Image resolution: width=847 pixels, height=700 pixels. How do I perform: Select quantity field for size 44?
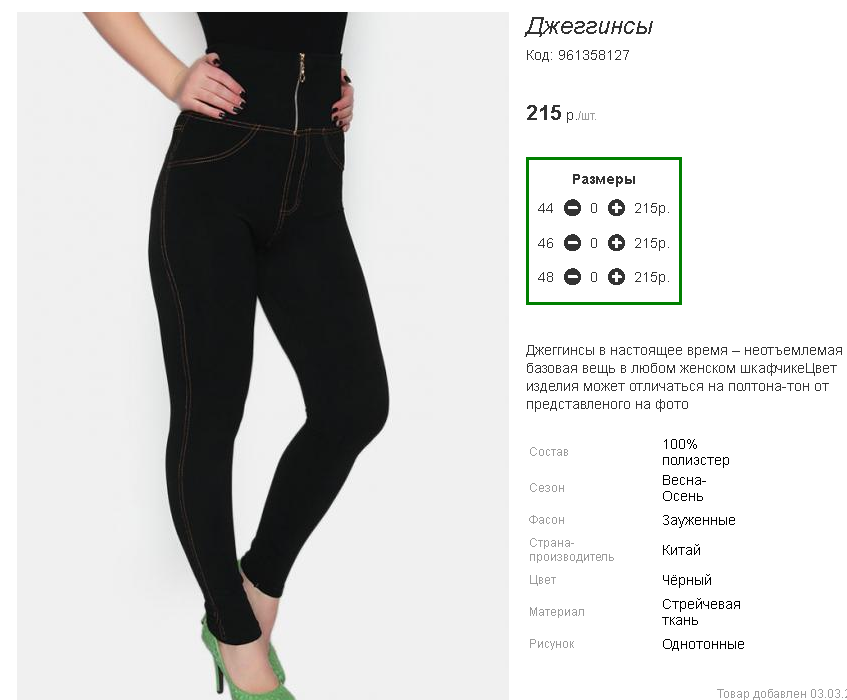pyautogui.click(x=594, y=208)
